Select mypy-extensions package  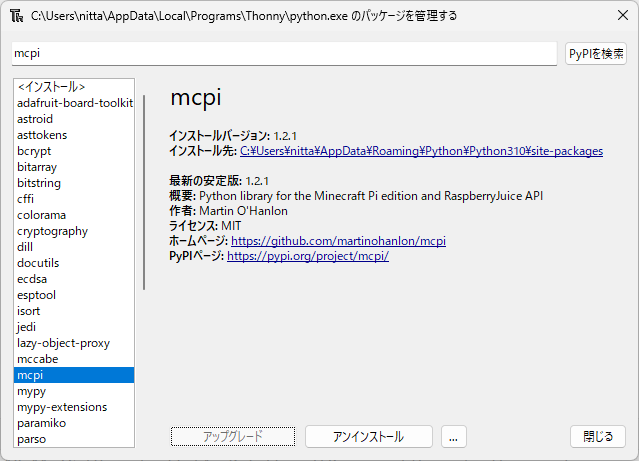(62, 407)
